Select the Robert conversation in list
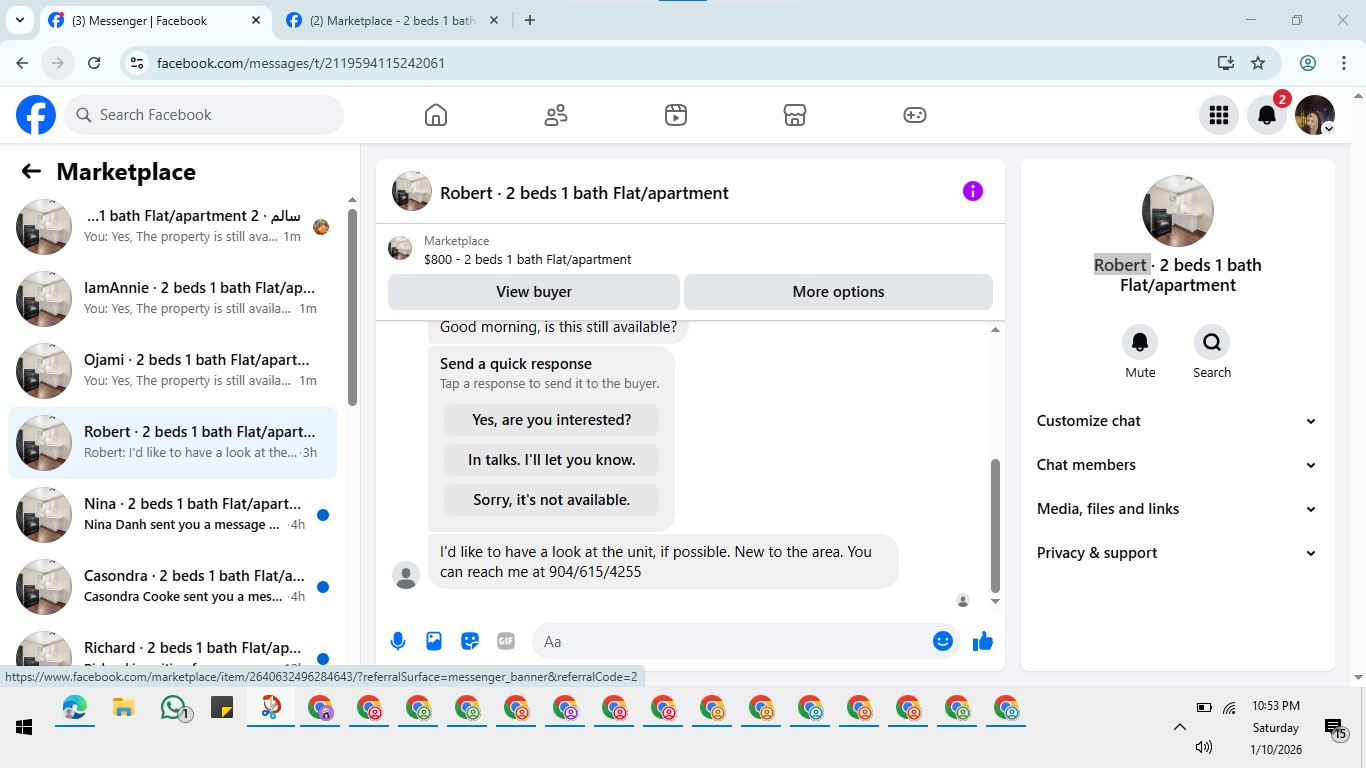Image resolution: width=1366 pixels, height=768 pixels. [x=172, y=443]
